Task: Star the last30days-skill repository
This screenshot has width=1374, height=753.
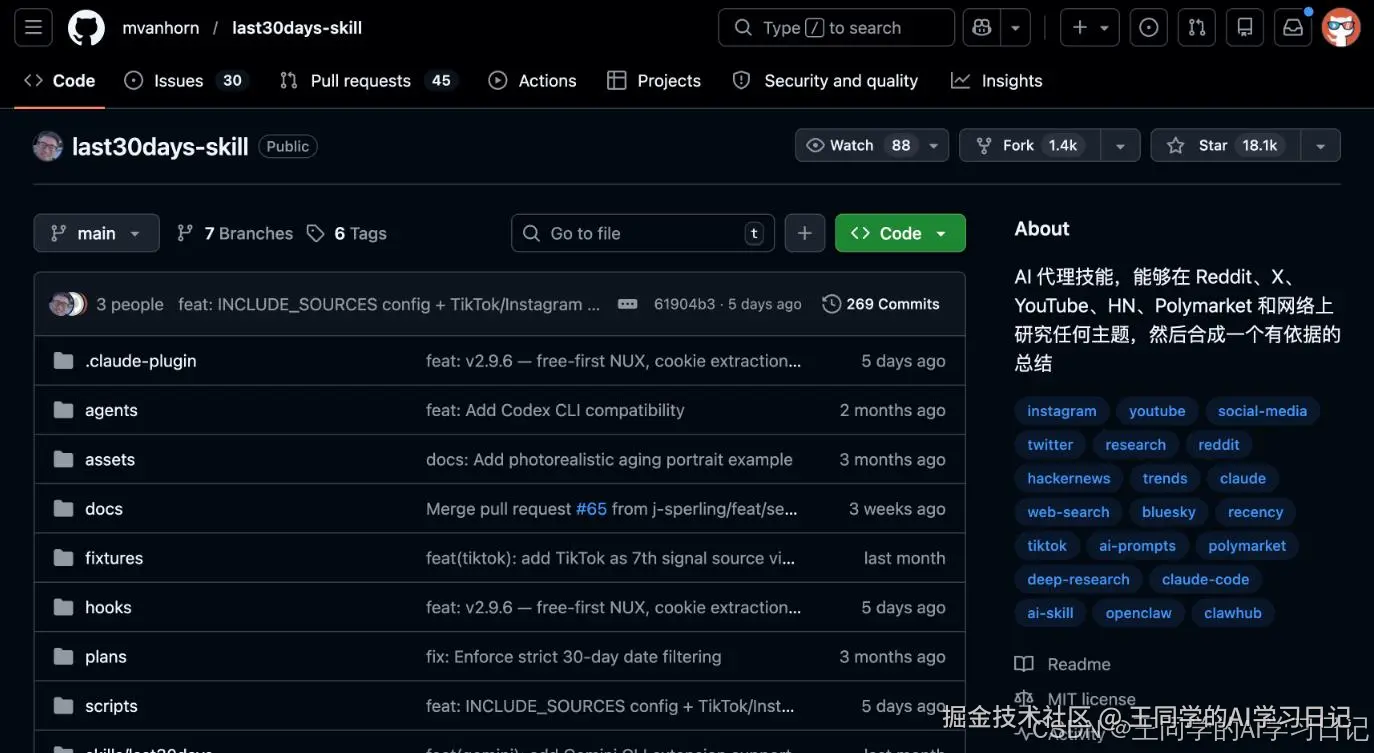Action: click(1225, 145)
